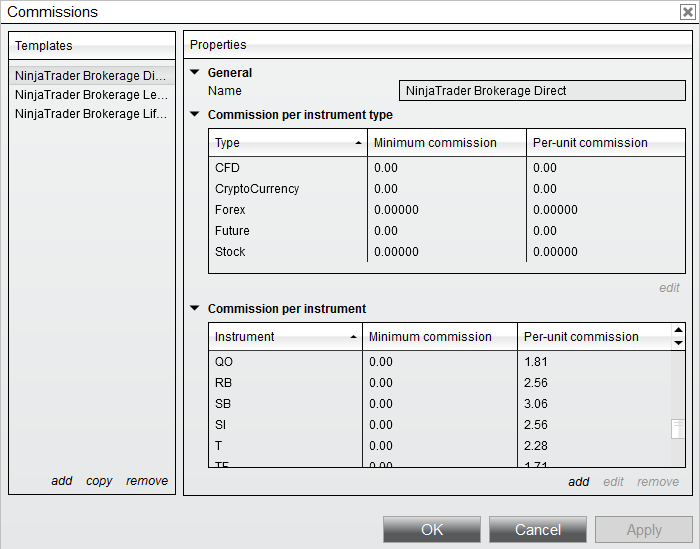Click edit under the instrument table
This screenshot has width=700, height=549.
pos(613,482)
